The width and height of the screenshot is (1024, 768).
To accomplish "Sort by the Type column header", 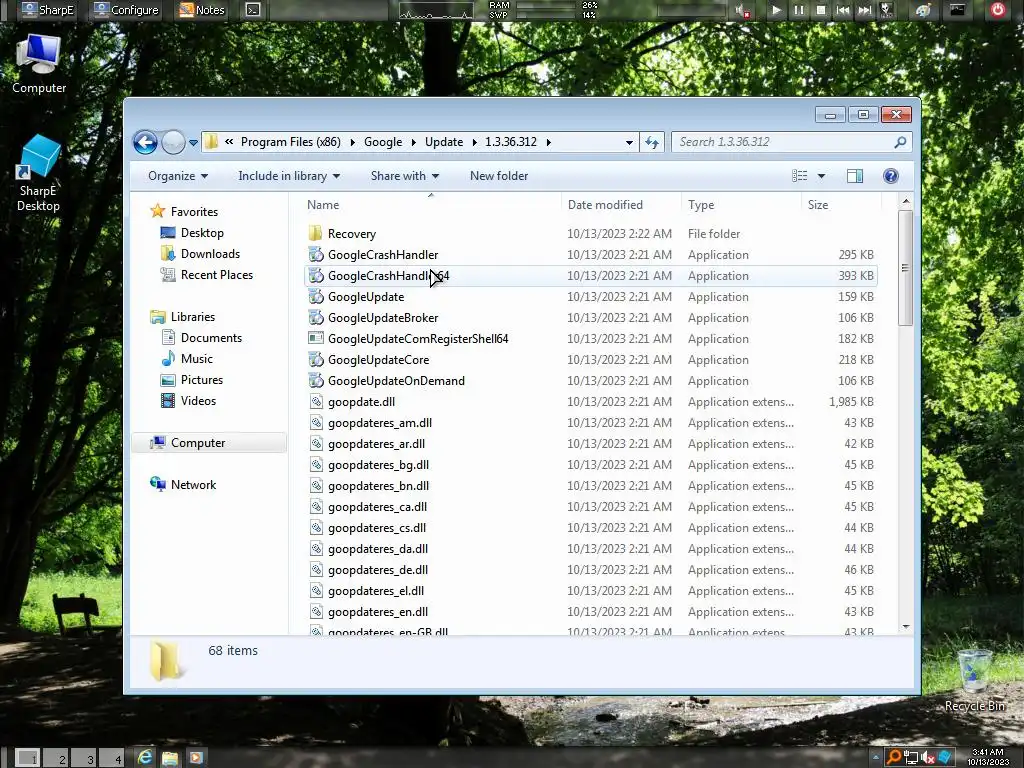I will [741, 204].
